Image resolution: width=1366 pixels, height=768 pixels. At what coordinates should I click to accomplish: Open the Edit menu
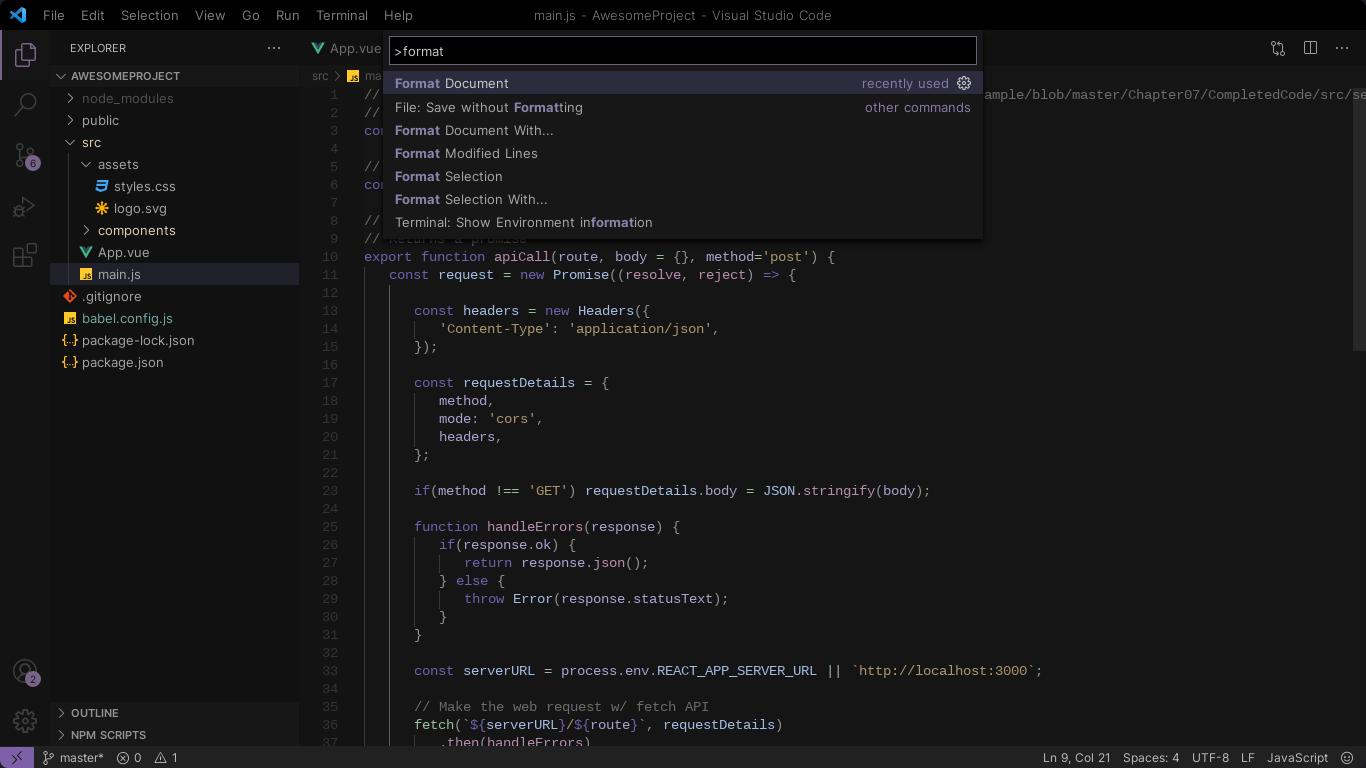(x=92, y=15)
